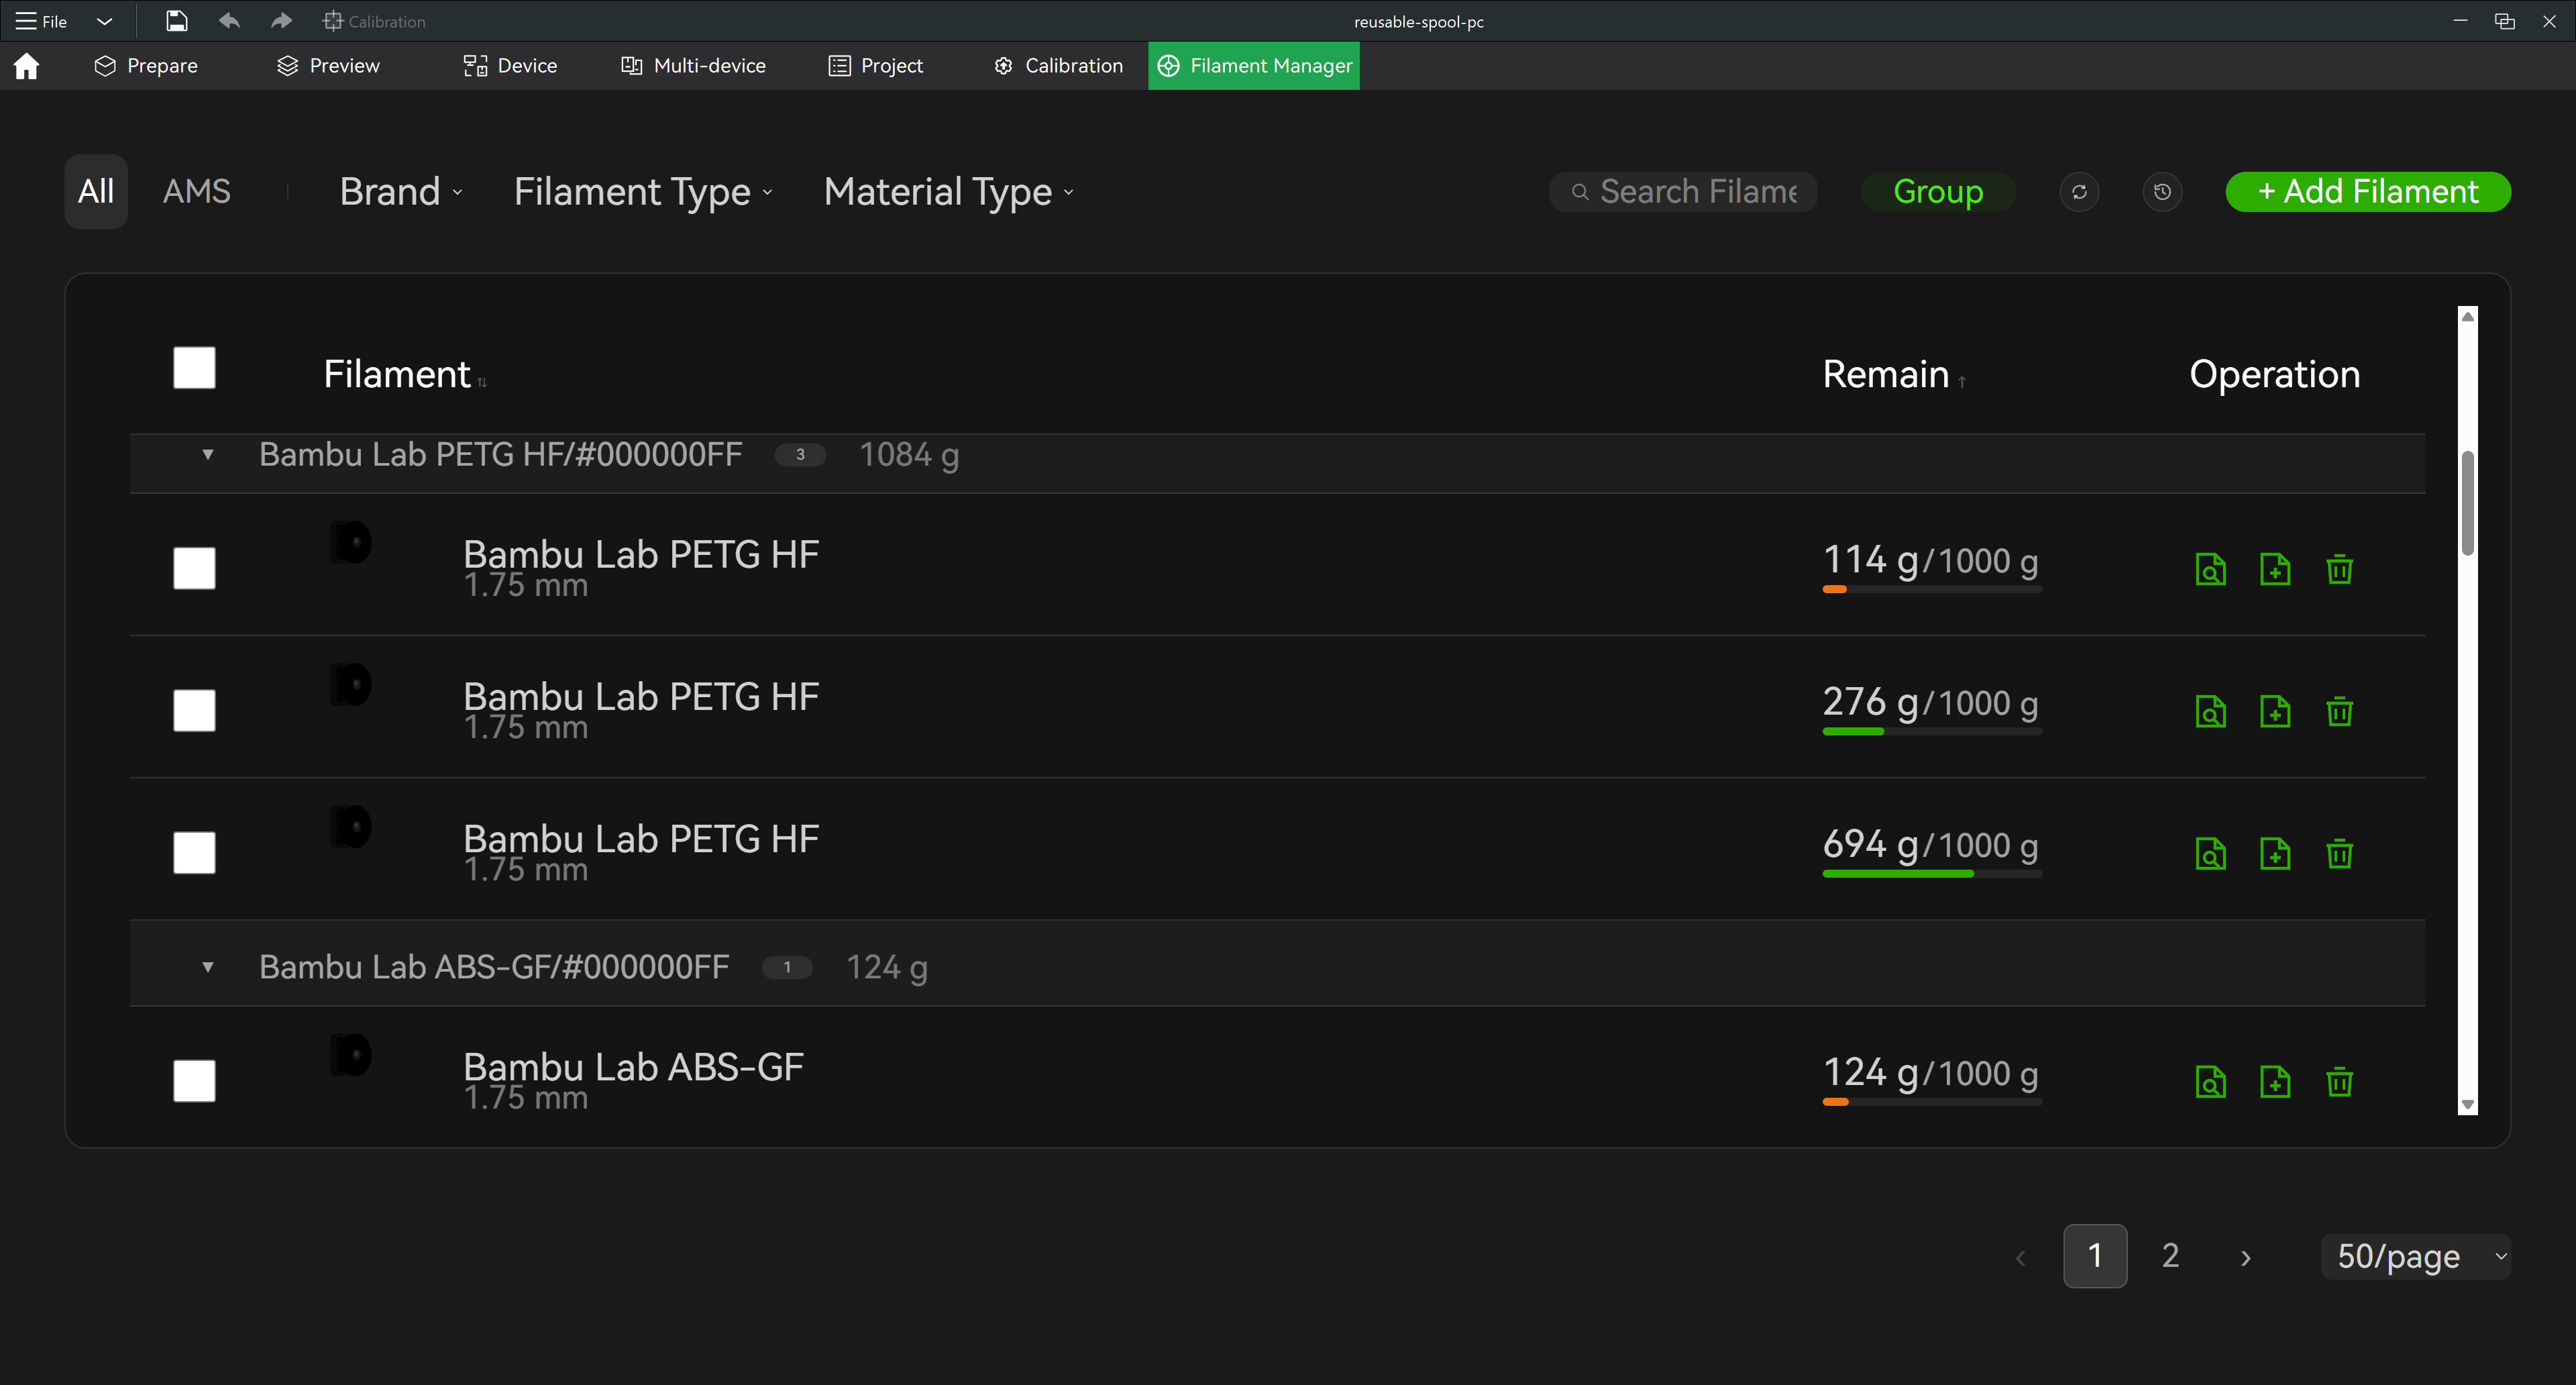Switch to the Preview tab
Screen dimensions: 2576x1385
click(x=328, y=66)
